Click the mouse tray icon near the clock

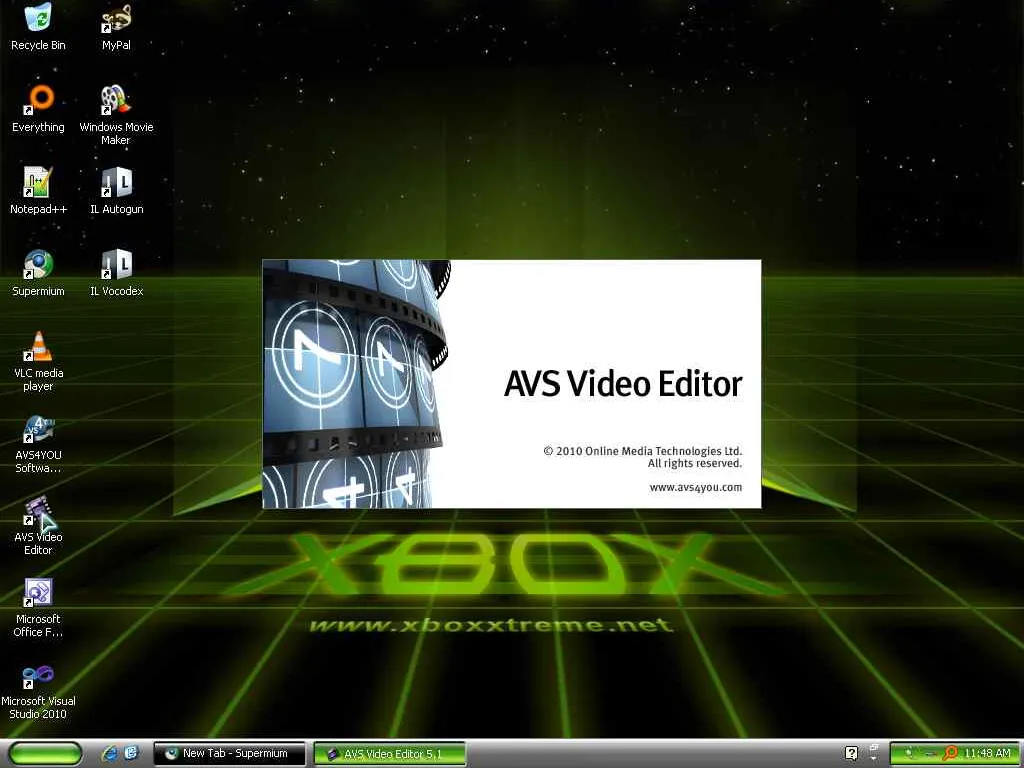908,754
